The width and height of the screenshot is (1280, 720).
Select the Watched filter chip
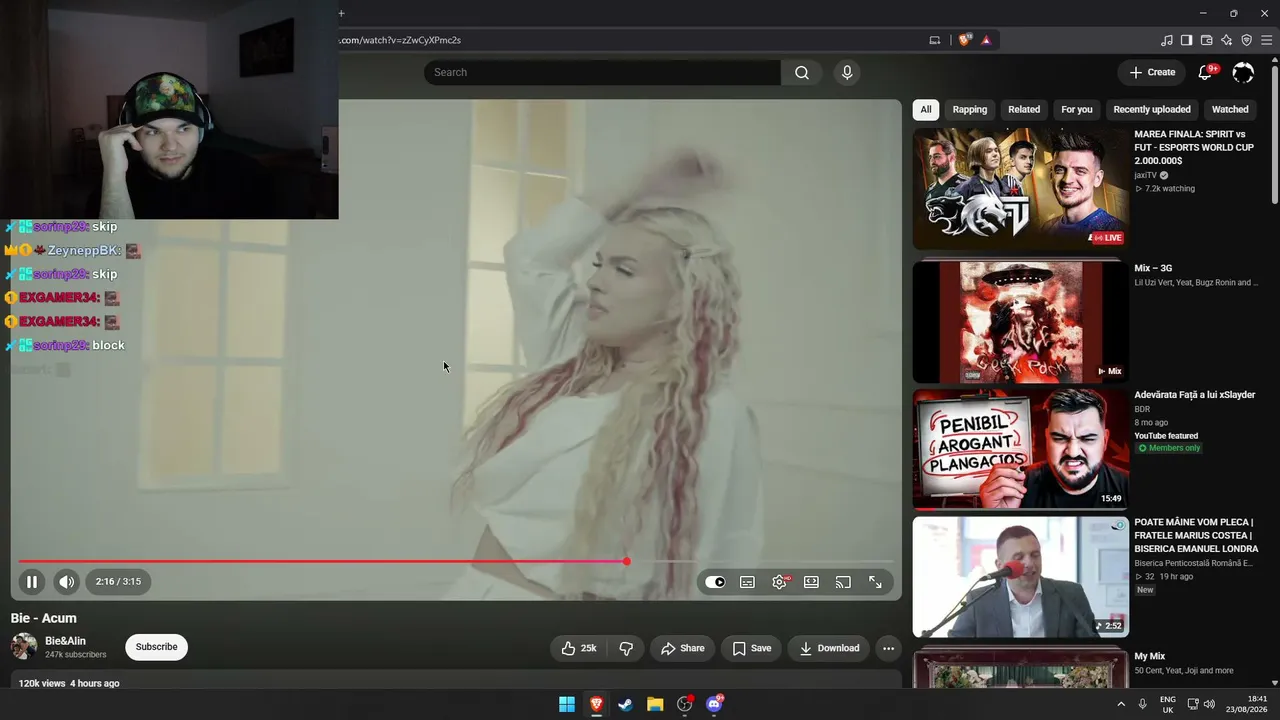1230,109
